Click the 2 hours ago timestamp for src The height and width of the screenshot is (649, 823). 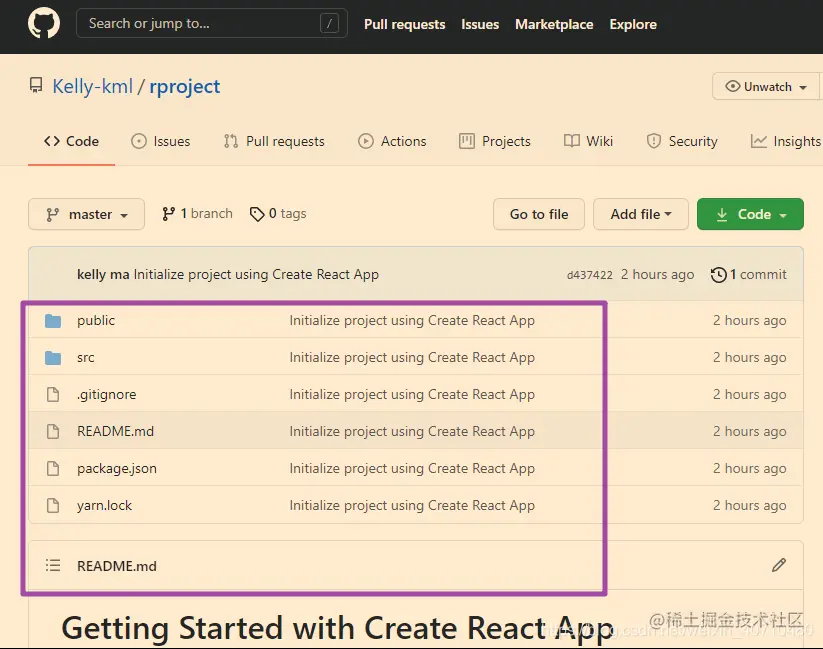(x=750, y=358)
